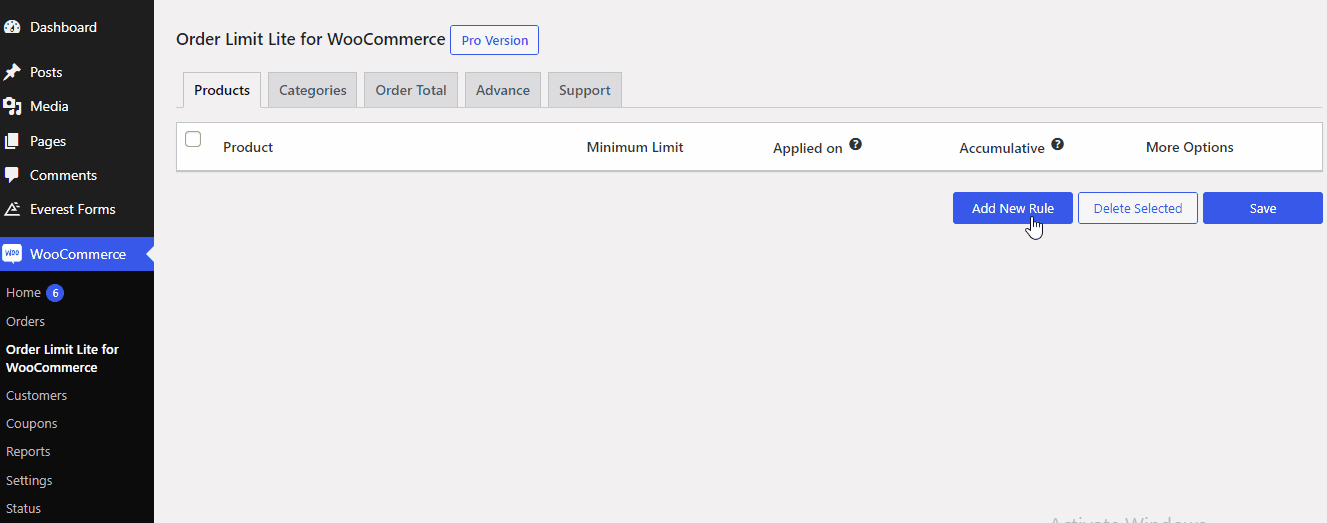Open the Advance tab
Image resolution: width=1327 pixels, height=523 pixels.
[x=503, y=90]
